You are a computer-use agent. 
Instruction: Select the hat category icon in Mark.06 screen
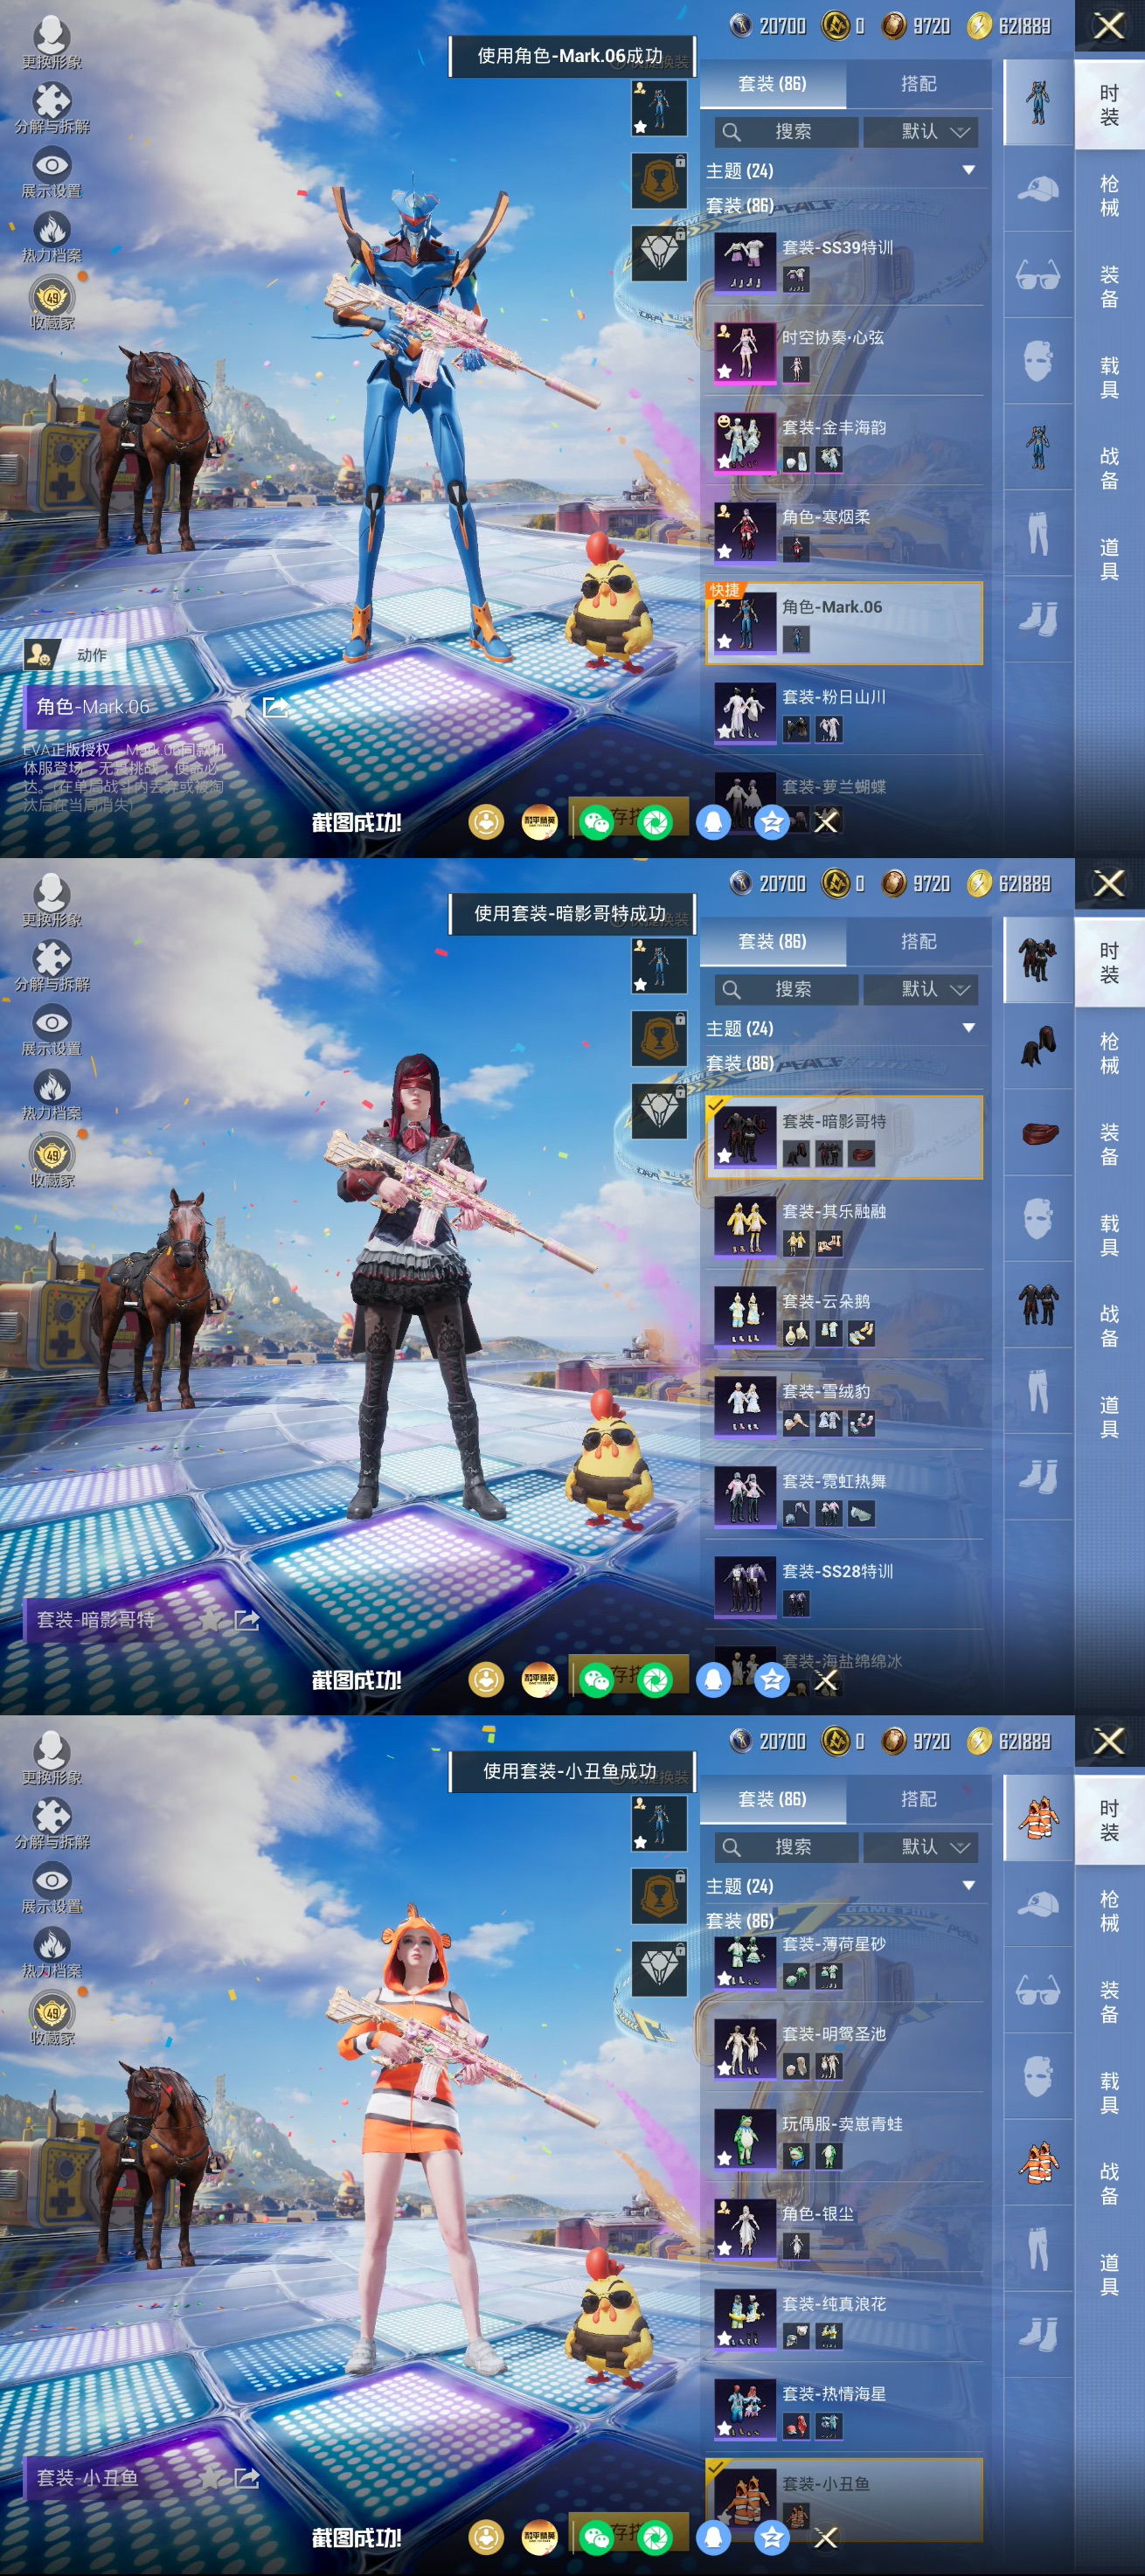tap(1038, 189)
